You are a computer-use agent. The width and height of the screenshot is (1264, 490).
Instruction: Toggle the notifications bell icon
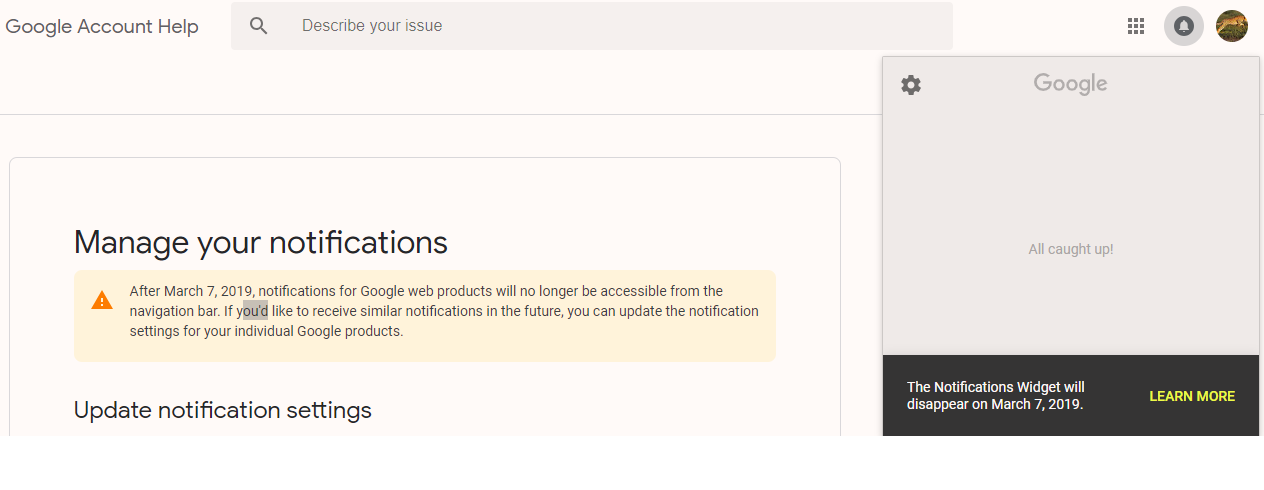tap(1184, 26)
